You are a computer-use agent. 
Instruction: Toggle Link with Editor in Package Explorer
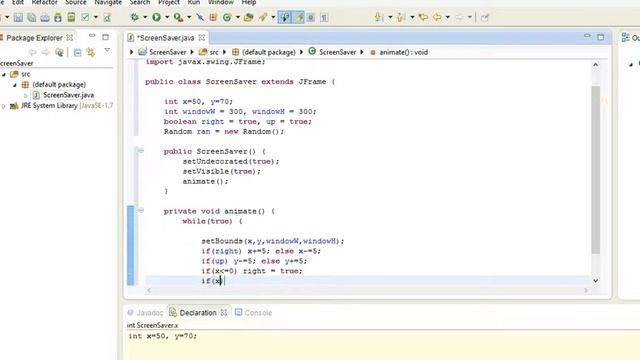91,52
